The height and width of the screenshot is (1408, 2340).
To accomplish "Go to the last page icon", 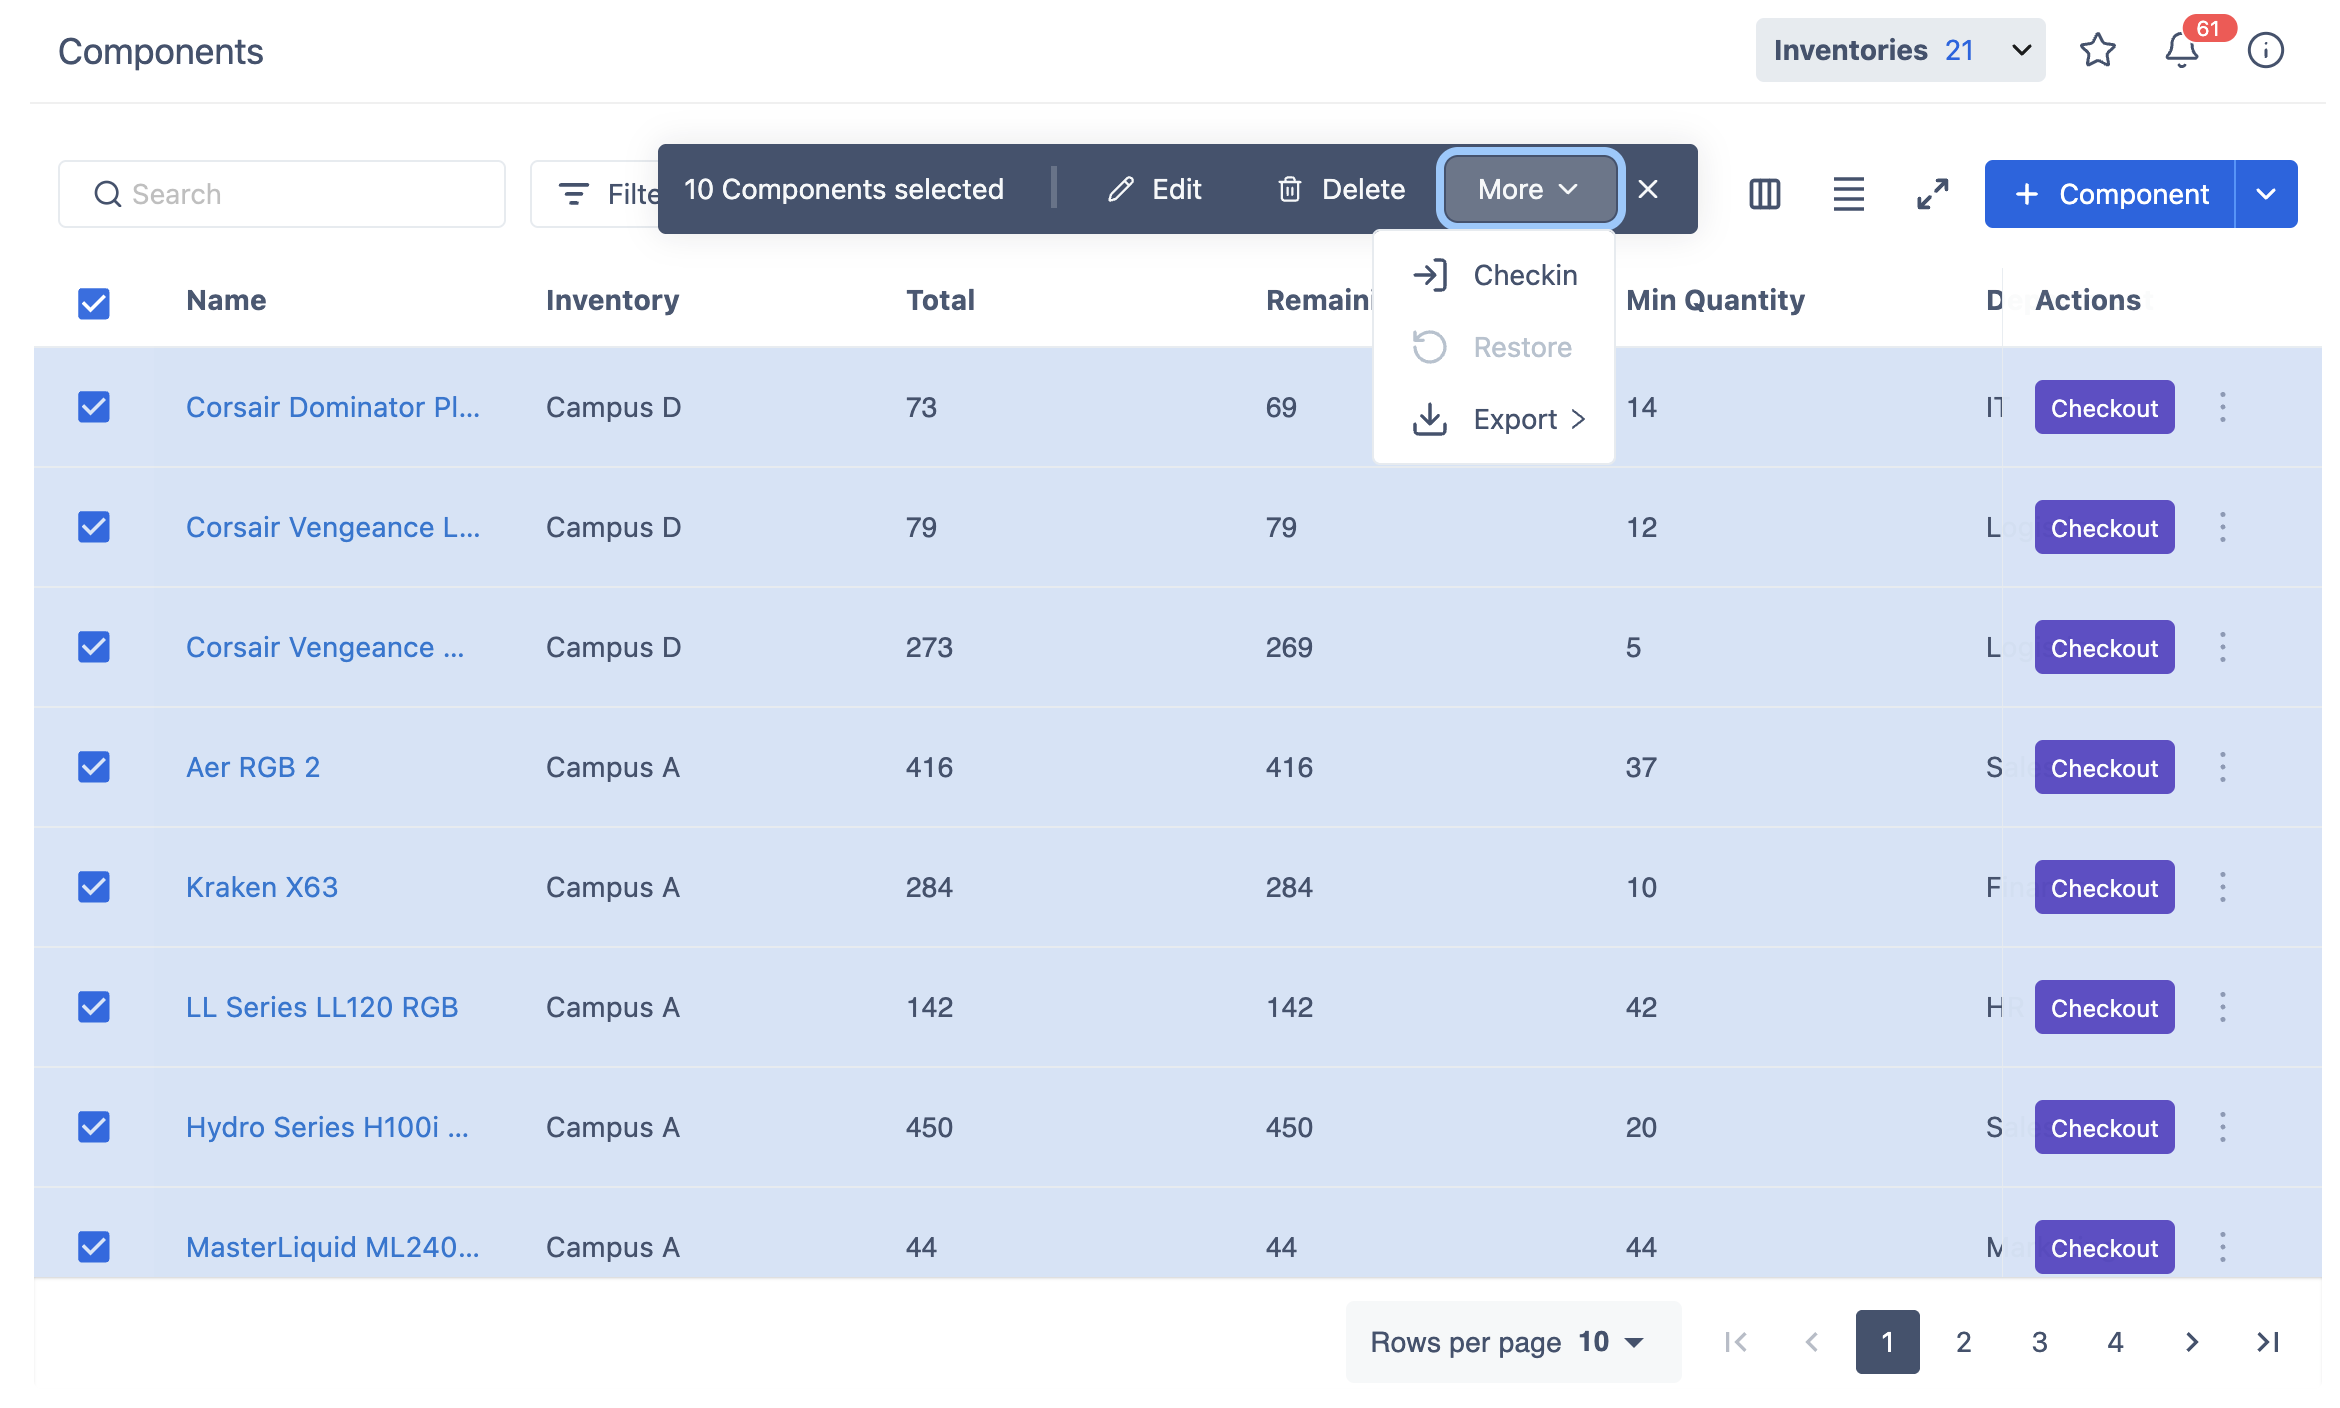I will [2267, 1342].
